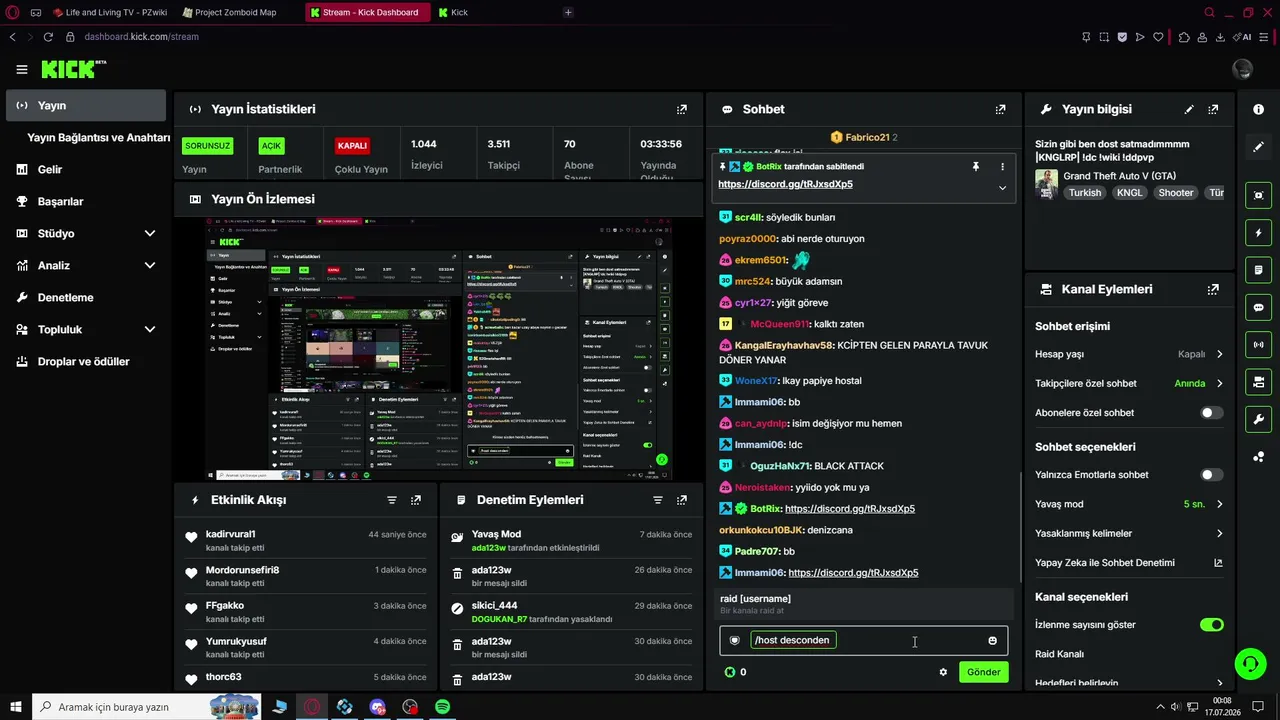Viewport: 1280px width, 720px height.
Task: Expand the Stüdyo sidebar section
Action: point(150,233)
